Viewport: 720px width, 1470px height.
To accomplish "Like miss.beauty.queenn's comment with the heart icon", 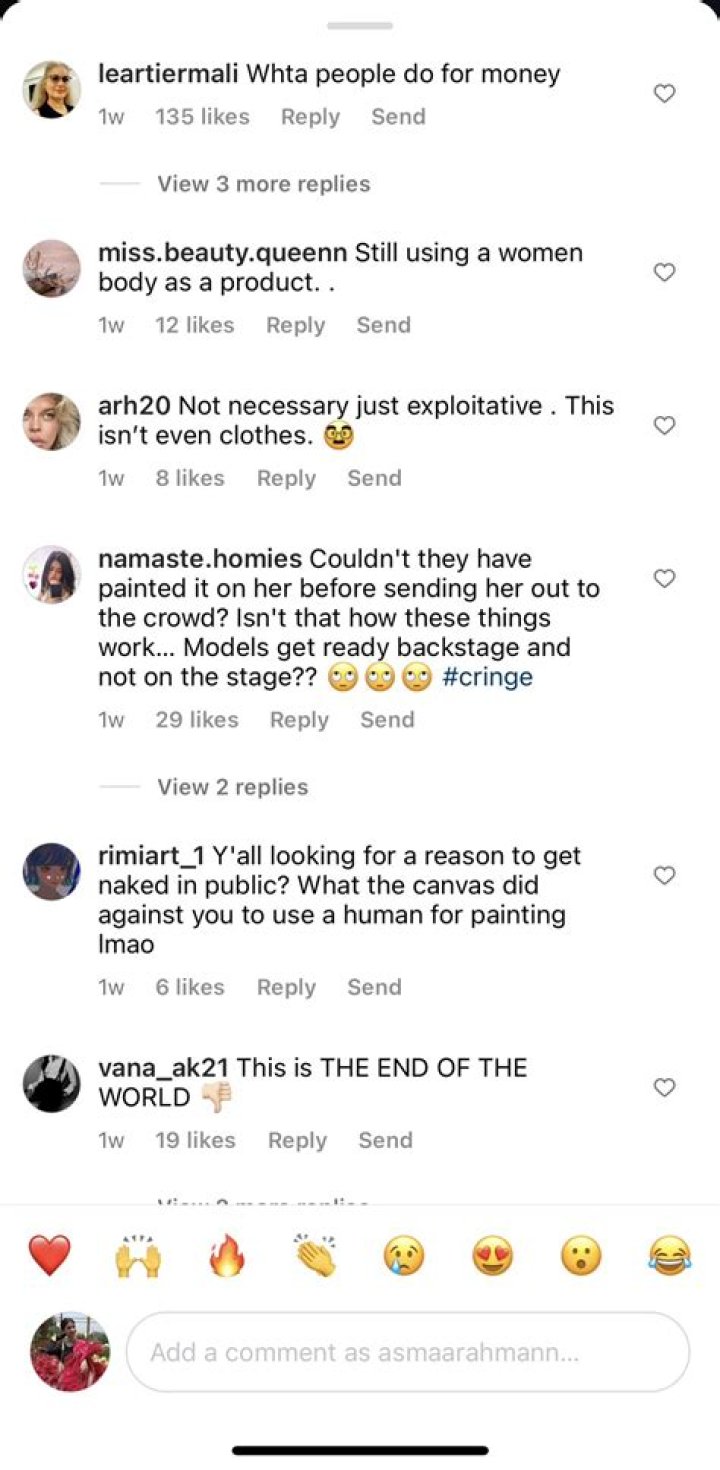I will (664, 272).
